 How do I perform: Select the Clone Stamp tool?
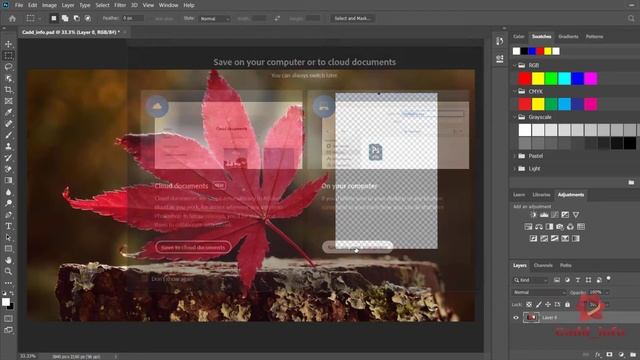click(8, 146)
